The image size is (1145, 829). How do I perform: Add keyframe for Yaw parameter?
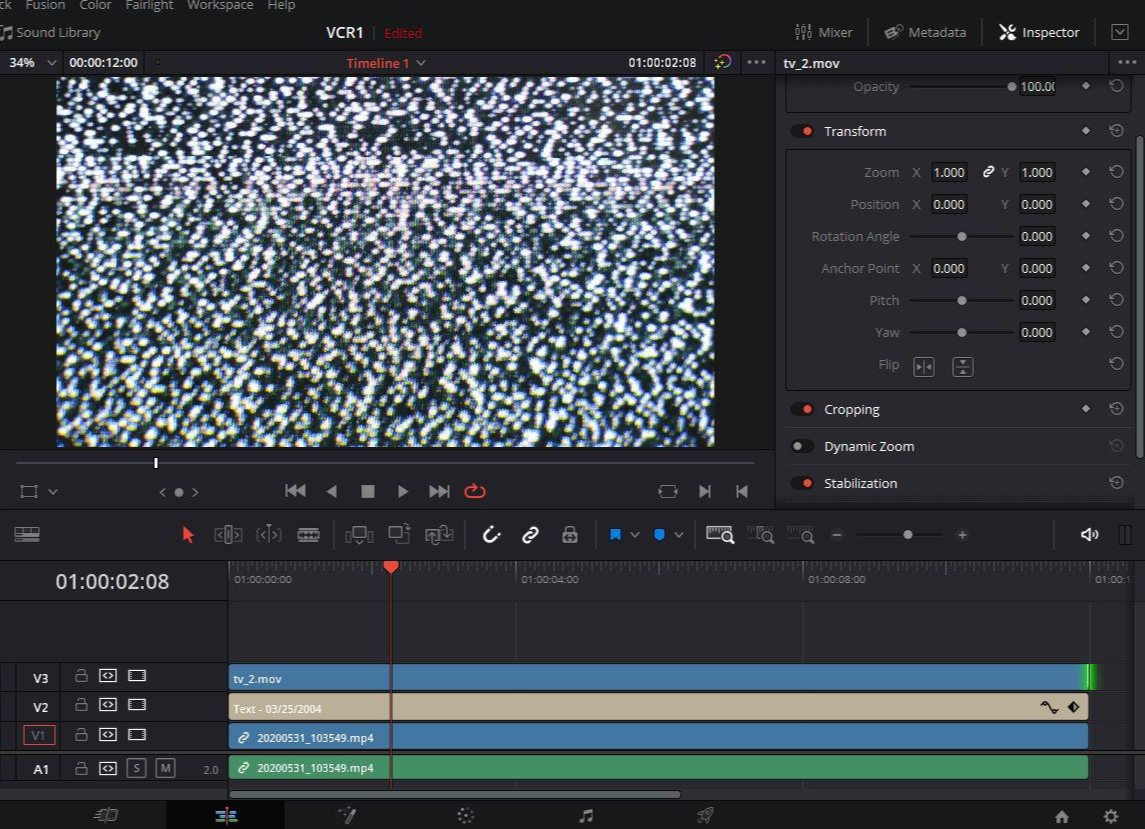[1085, 332]
